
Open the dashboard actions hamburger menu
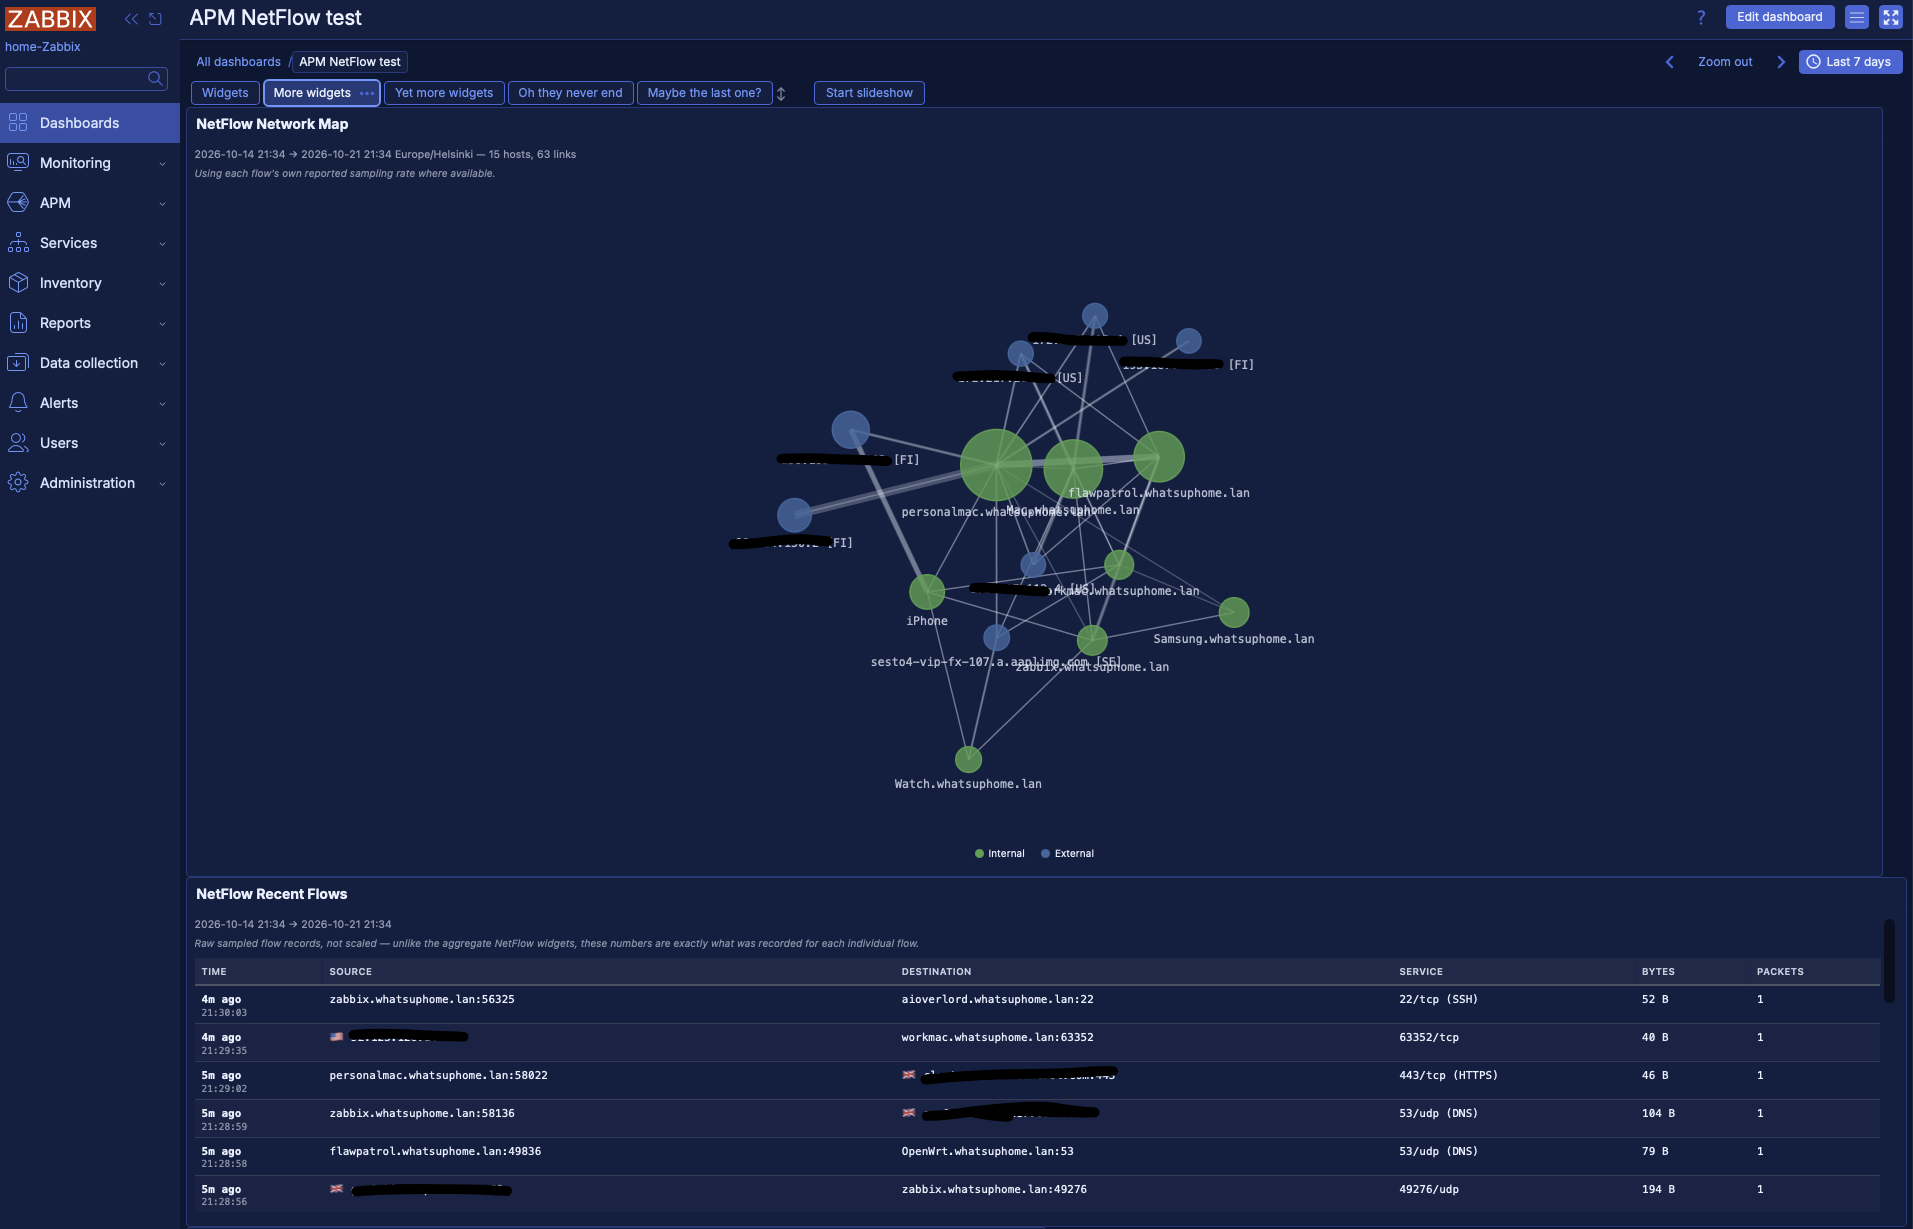click(1857, 17)
